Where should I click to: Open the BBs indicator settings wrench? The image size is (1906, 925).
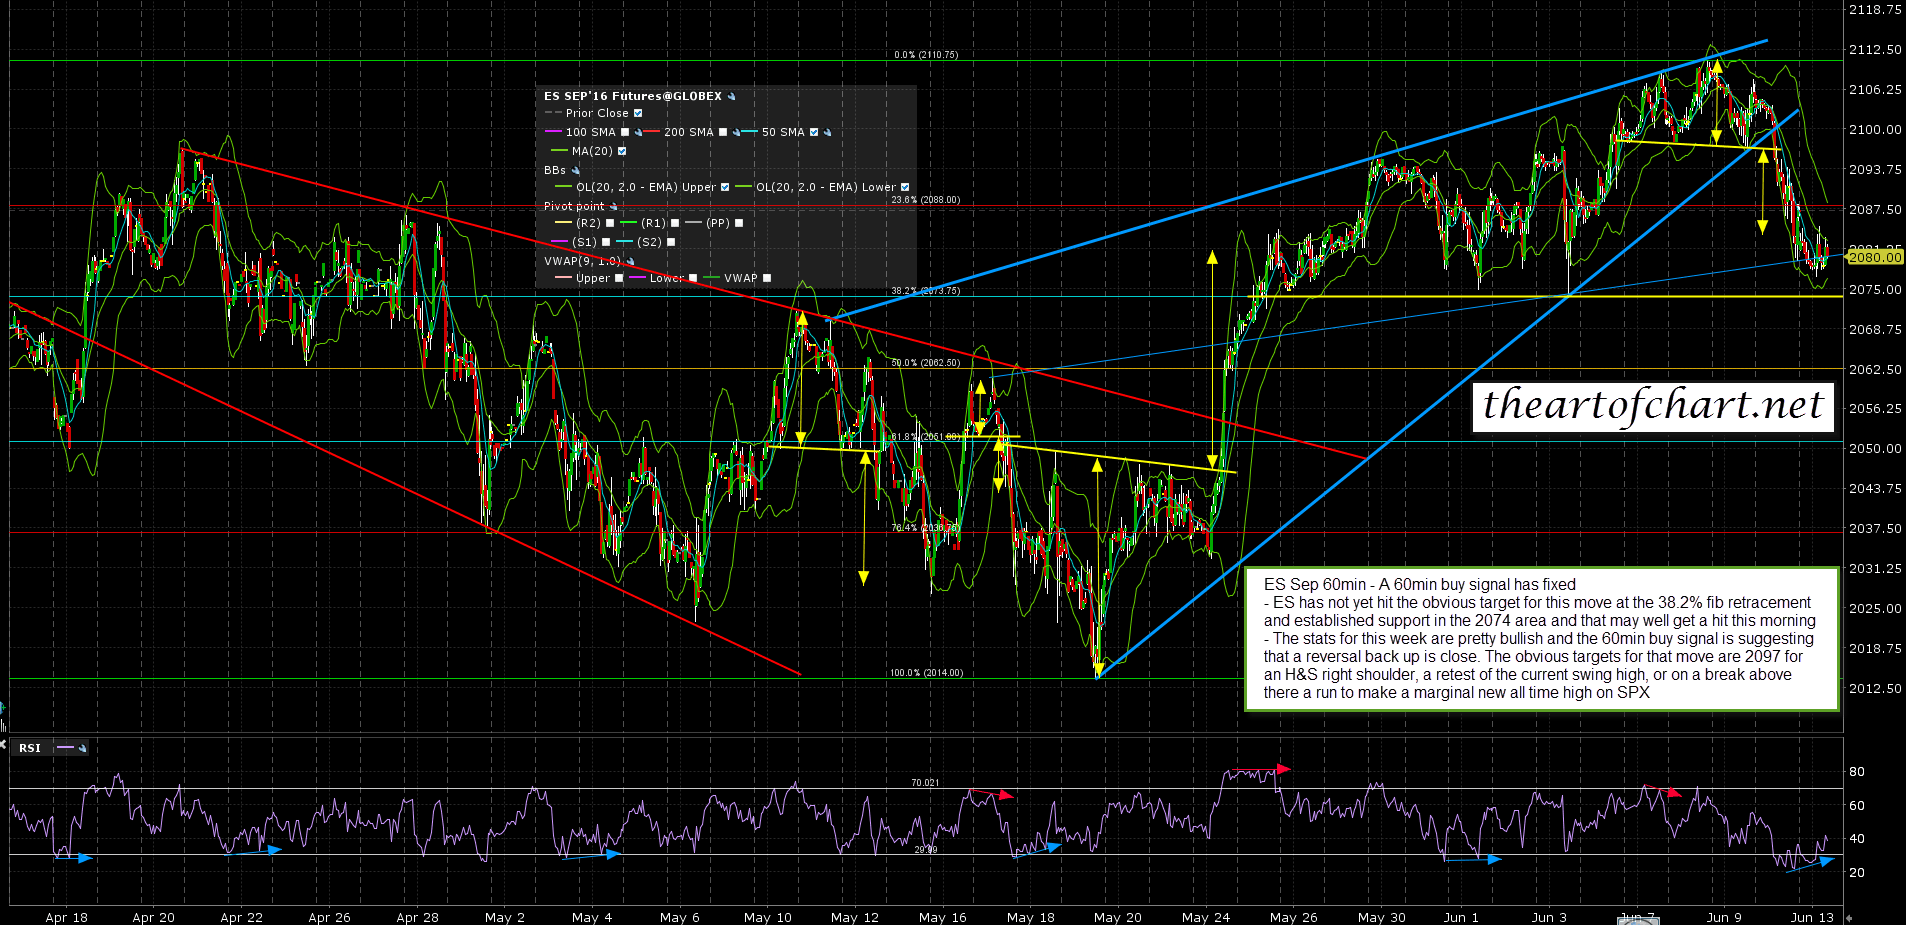(576, 170)
